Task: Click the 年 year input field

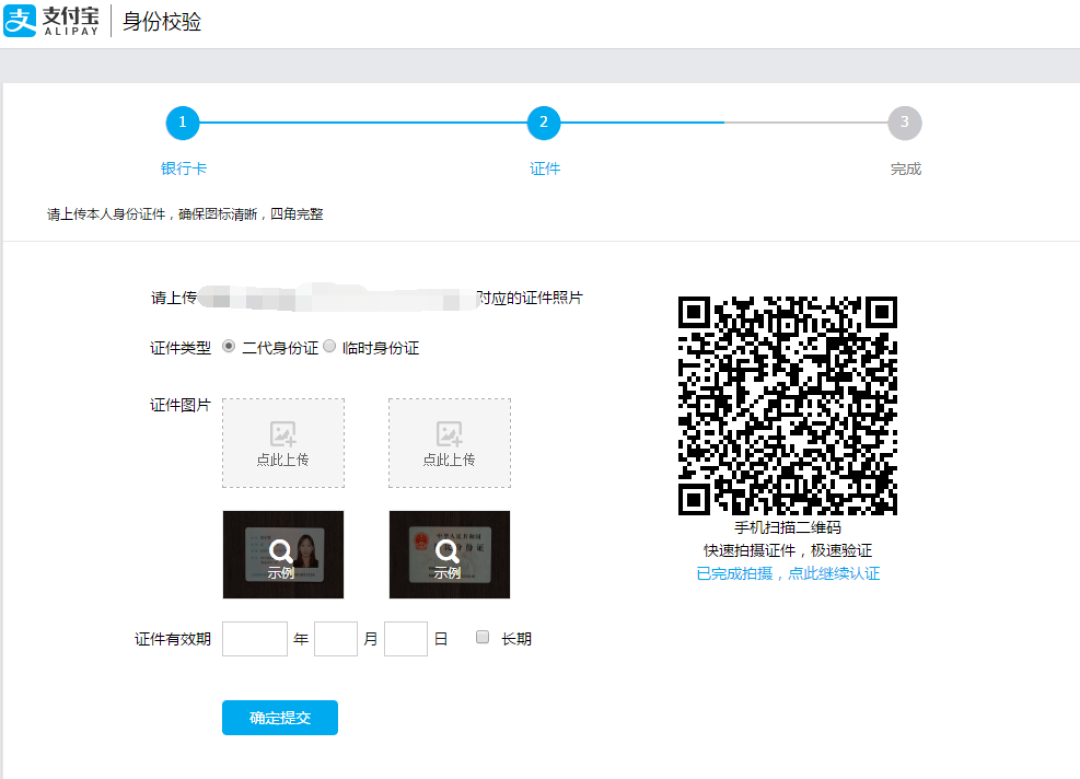Action: [255, 638]
